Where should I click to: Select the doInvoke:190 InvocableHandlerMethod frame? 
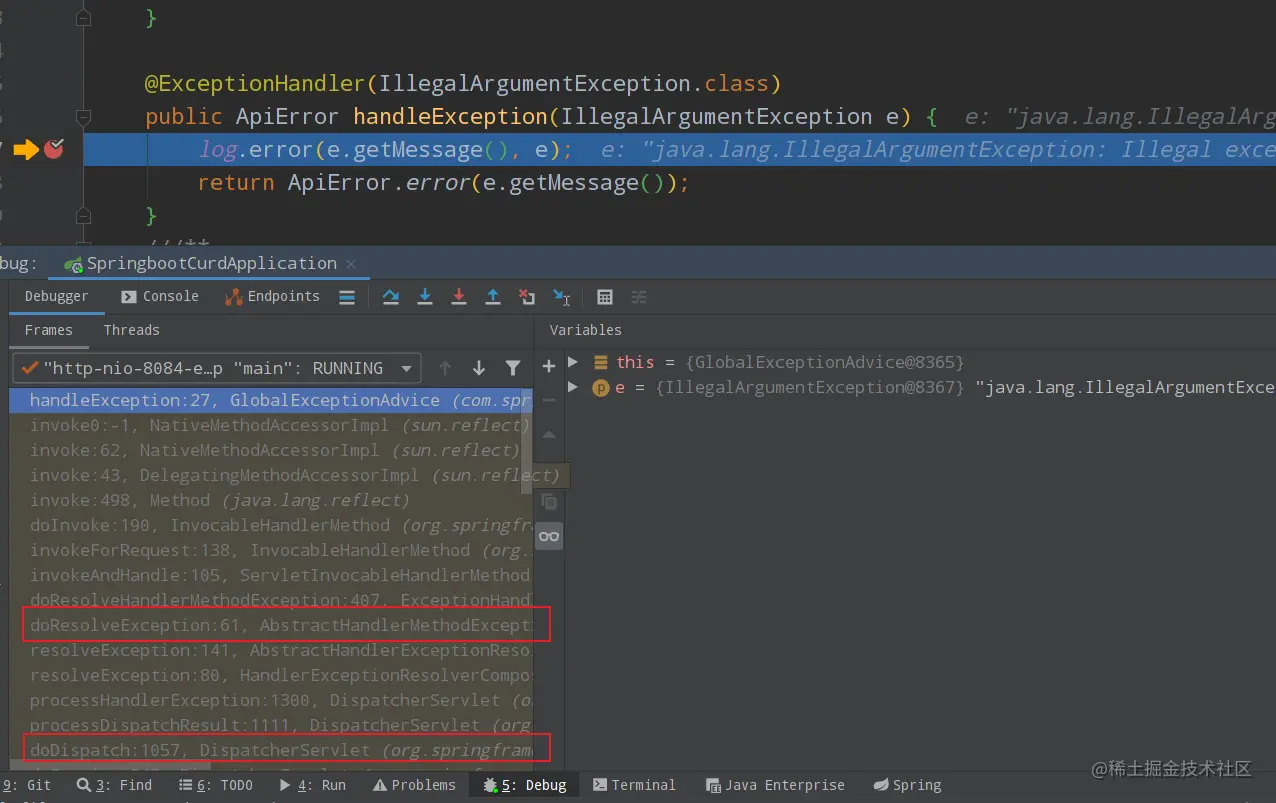tap(271, 525)
